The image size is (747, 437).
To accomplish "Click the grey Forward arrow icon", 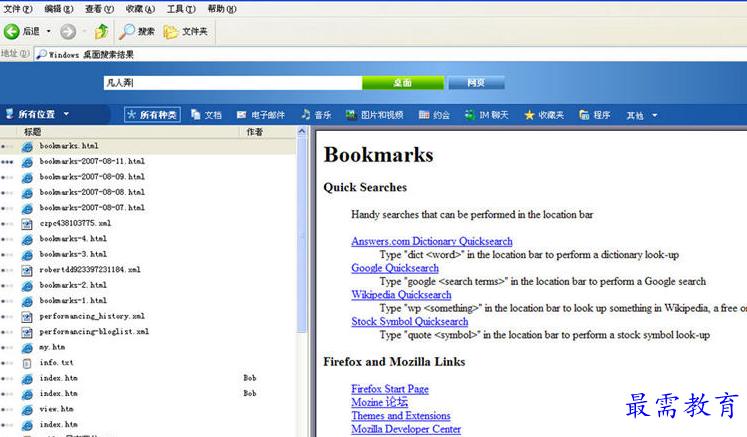I will tap(68, 31).
